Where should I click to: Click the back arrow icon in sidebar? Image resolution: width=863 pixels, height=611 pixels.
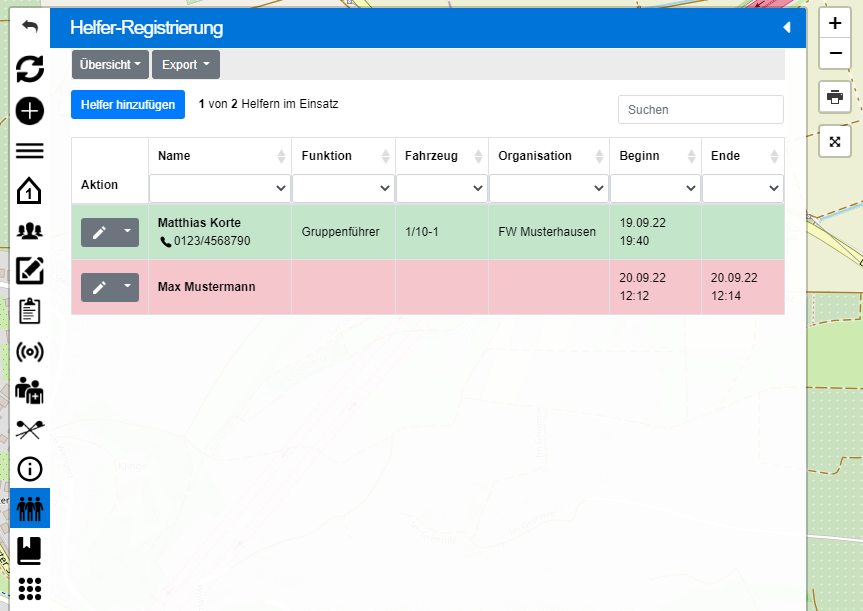[x=30, y=27]
